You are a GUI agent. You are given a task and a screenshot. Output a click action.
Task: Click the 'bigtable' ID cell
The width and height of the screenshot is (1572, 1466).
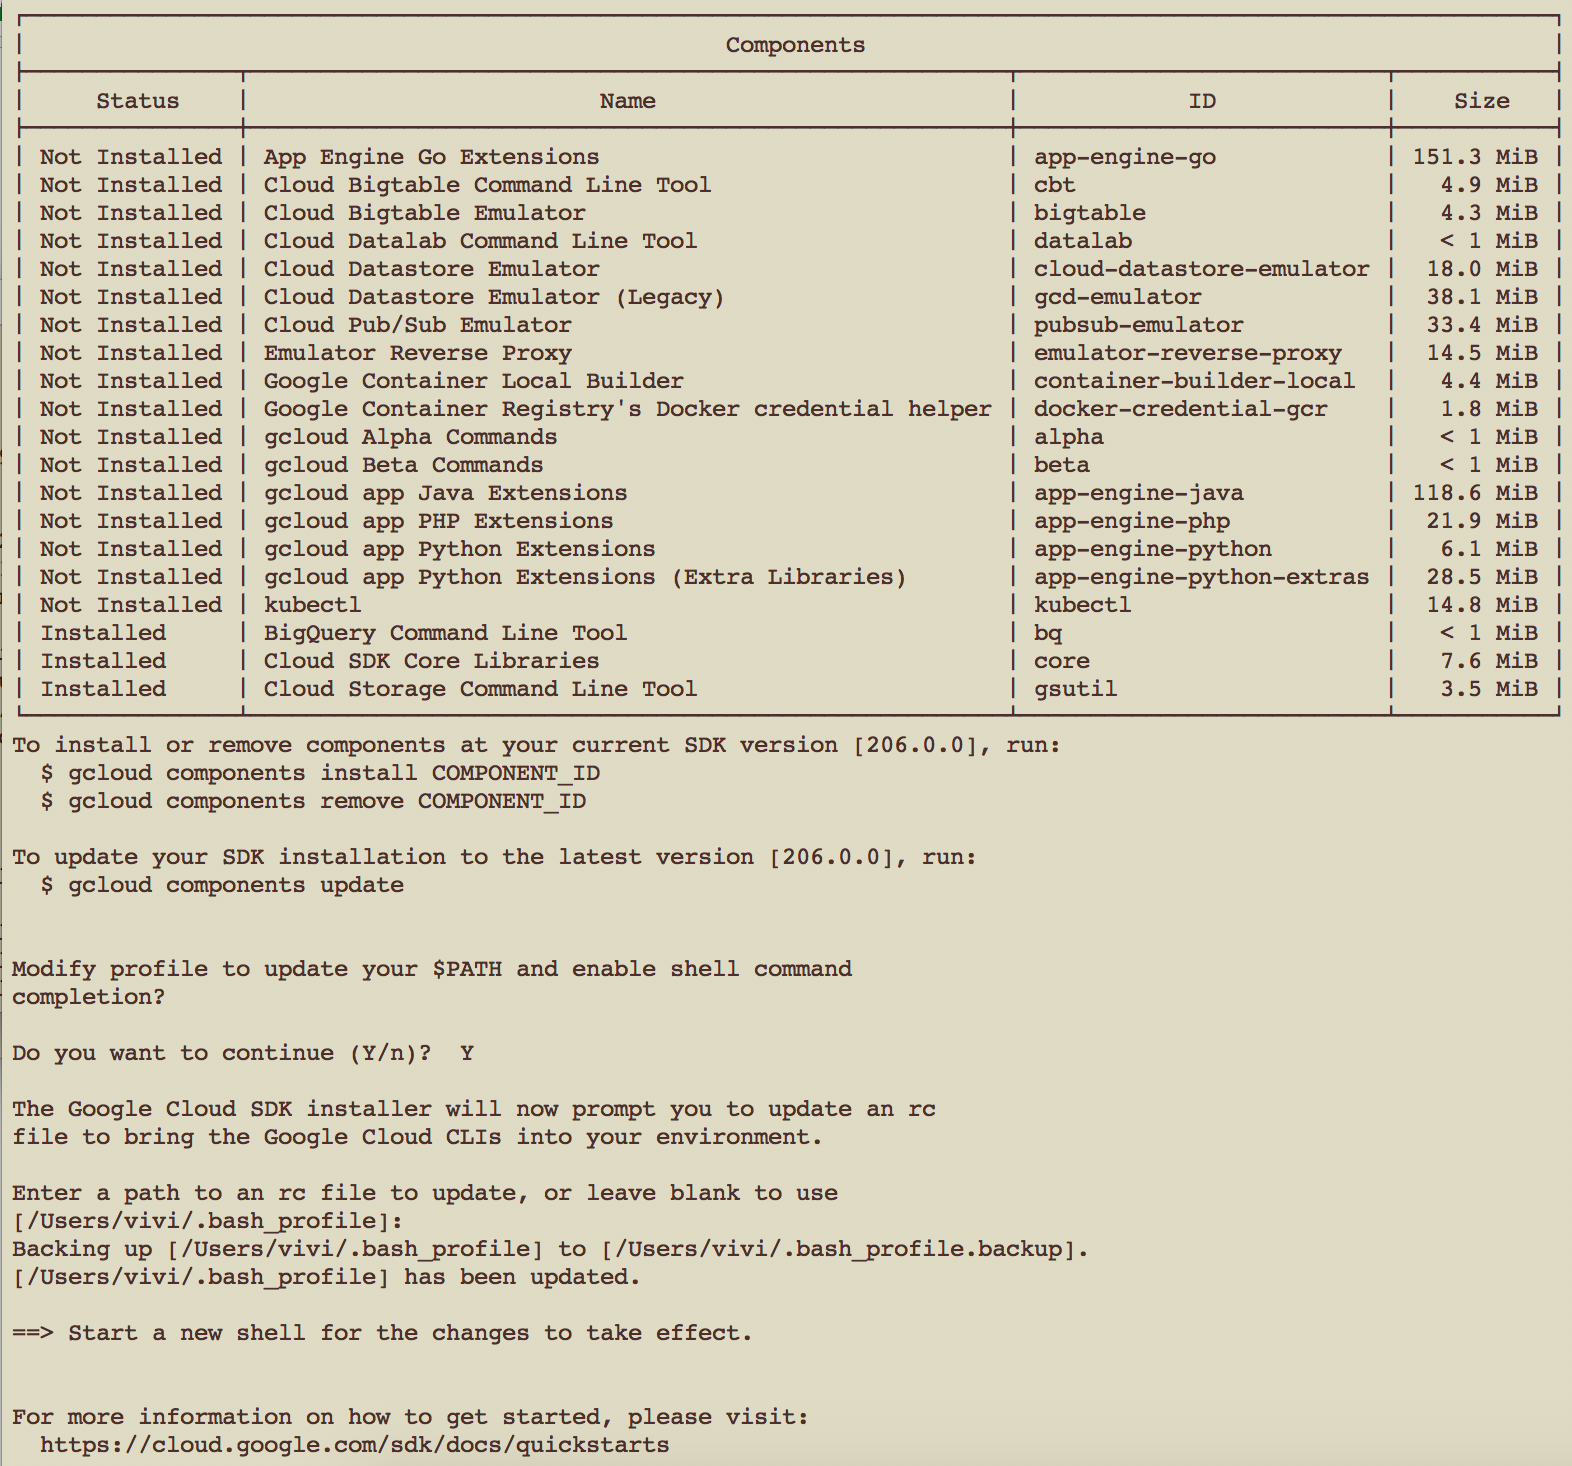click(1090, 213)
